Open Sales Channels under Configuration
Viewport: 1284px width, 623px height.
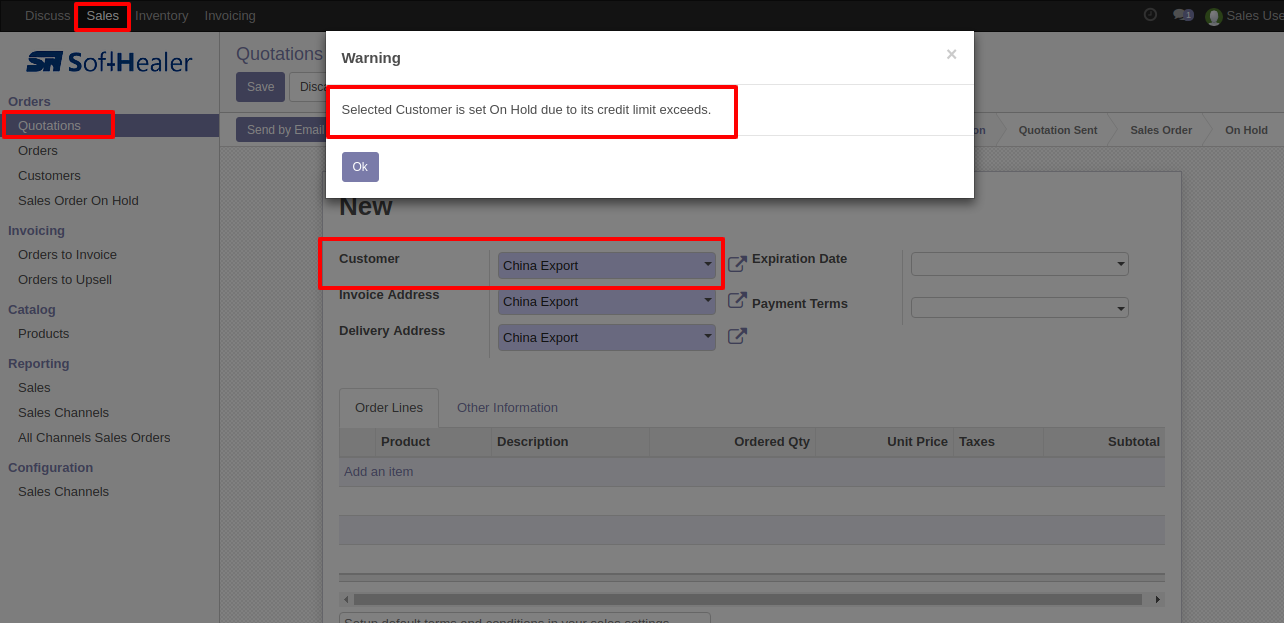coord(63,491)
